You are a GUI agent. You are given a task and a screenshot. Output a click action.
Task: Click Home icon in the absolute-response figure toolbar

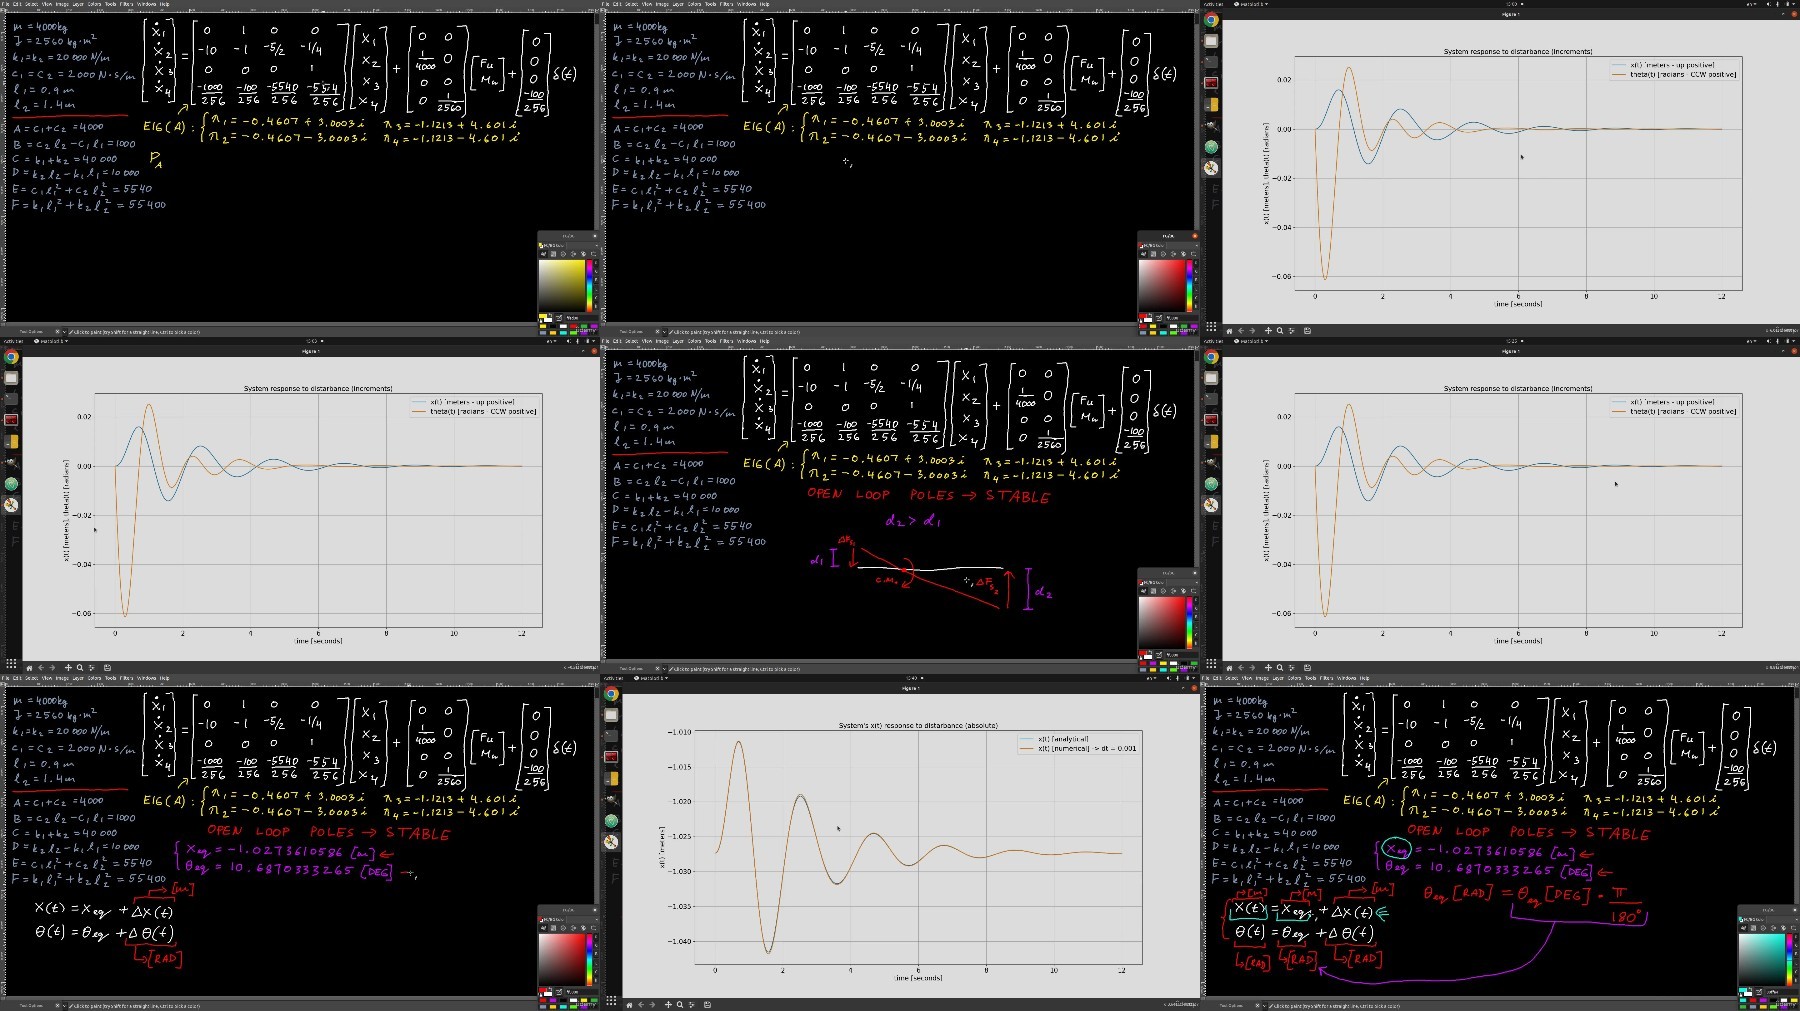tap(628, 1004)
